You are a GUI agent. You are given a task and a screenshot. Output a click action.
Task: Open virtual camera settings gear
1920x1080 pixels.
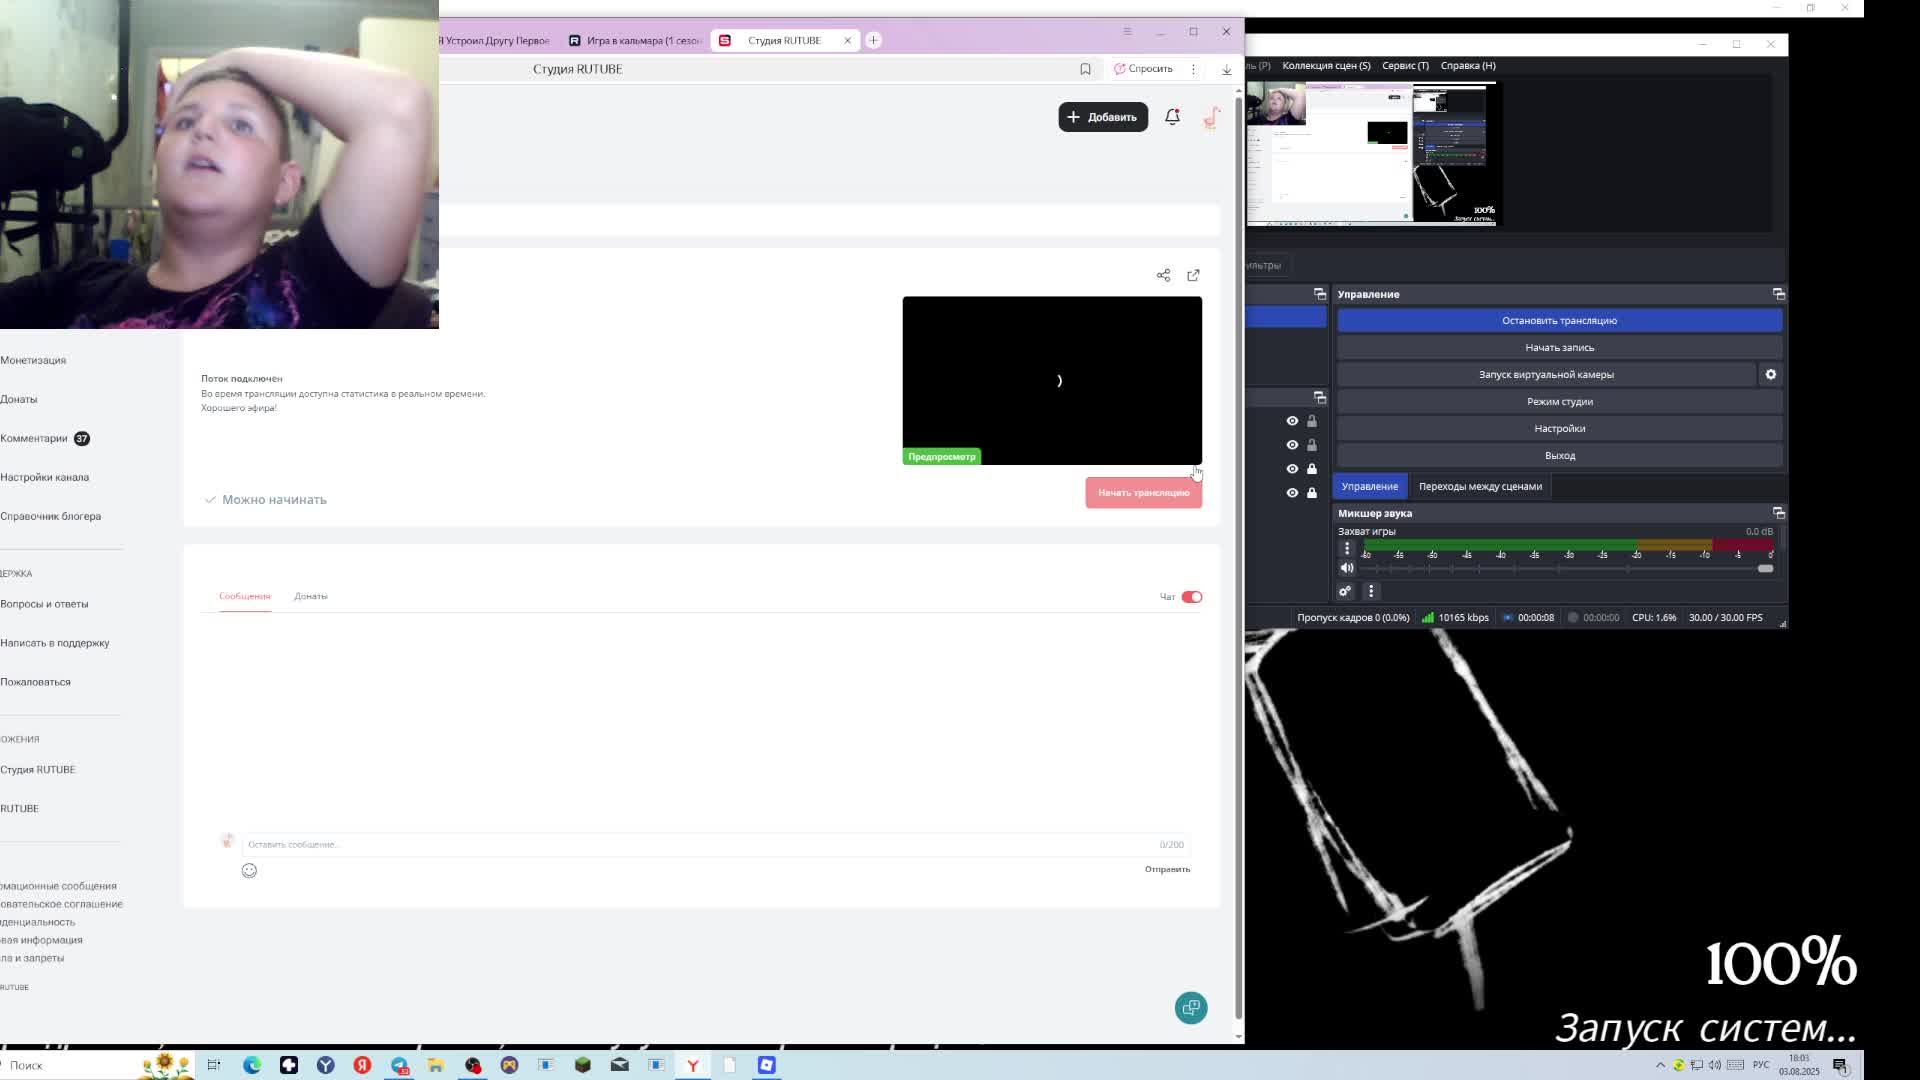click(x=1770, y=374)
